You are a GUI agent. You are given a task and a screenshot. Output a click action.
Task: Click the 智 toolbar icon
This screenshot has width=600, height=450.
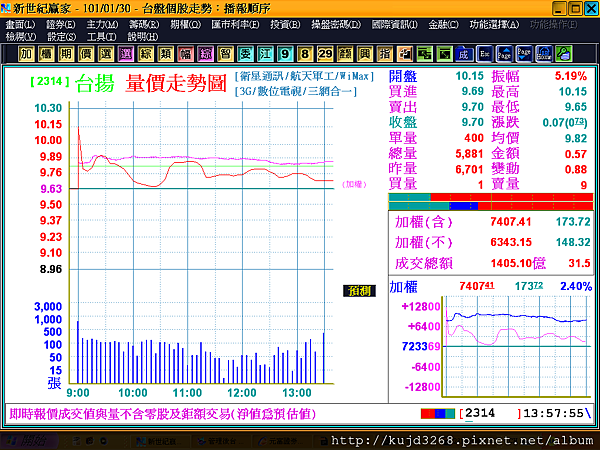225,54
